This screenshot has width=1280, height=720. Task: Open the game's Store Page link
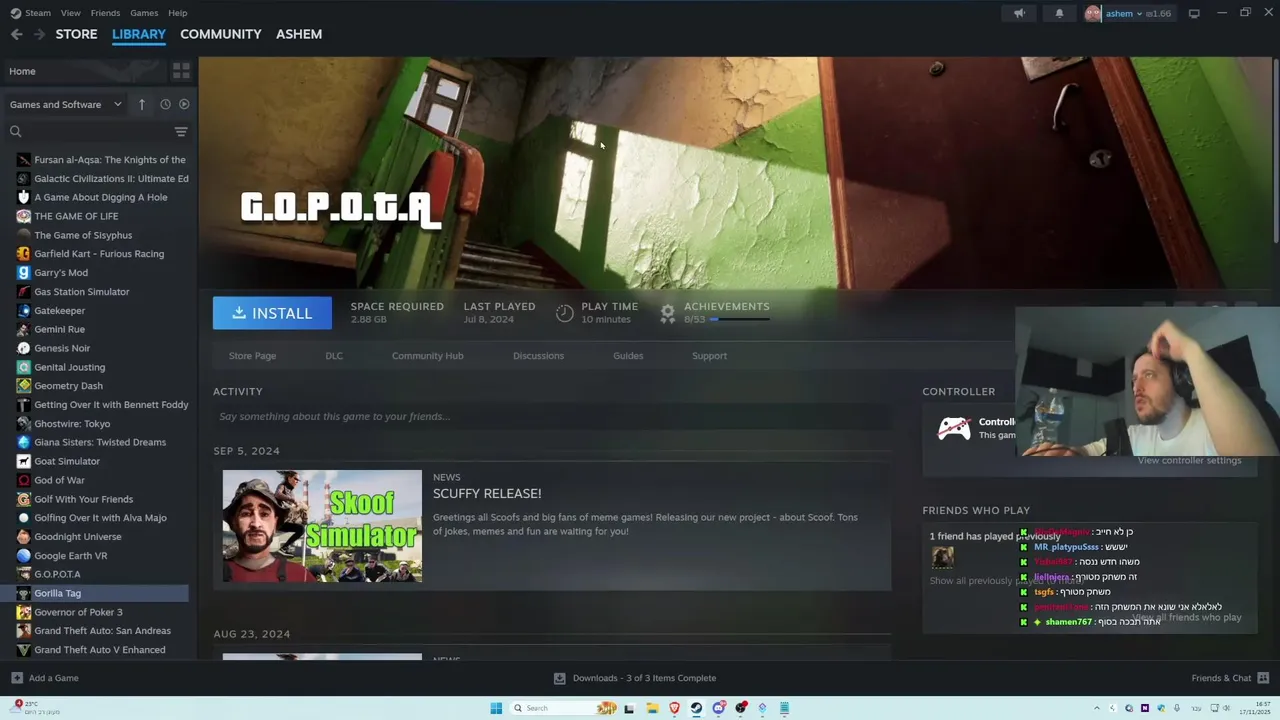coord(252,356)
